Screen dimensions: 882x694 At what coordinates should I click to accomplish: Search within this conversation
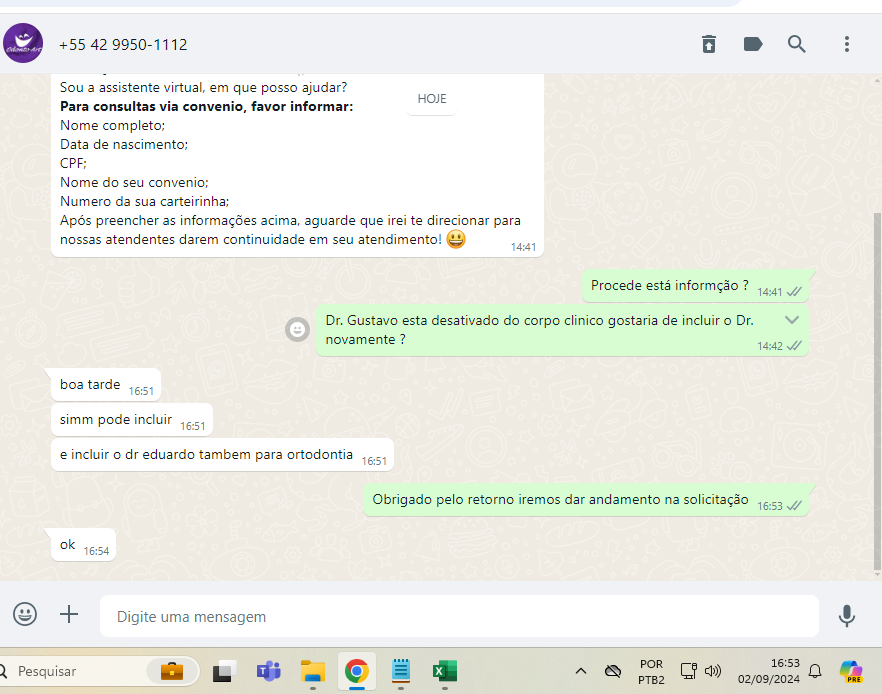tap(796, 44)
